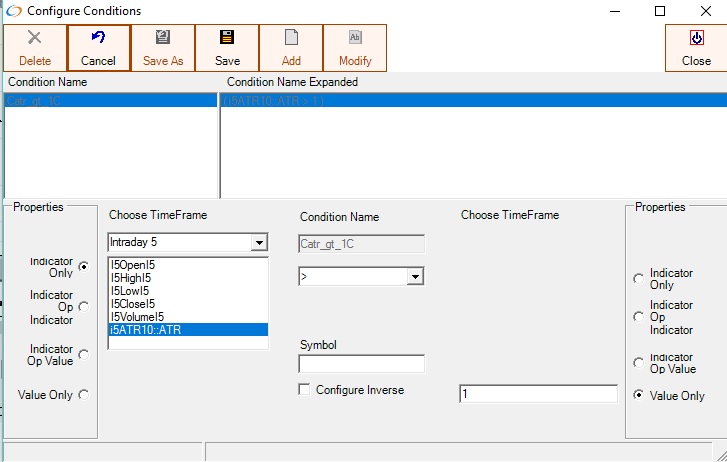The height and width of the screenshot is (462, 727).
Task: Click the Delete toolbar button
Action: click(35, 48)
